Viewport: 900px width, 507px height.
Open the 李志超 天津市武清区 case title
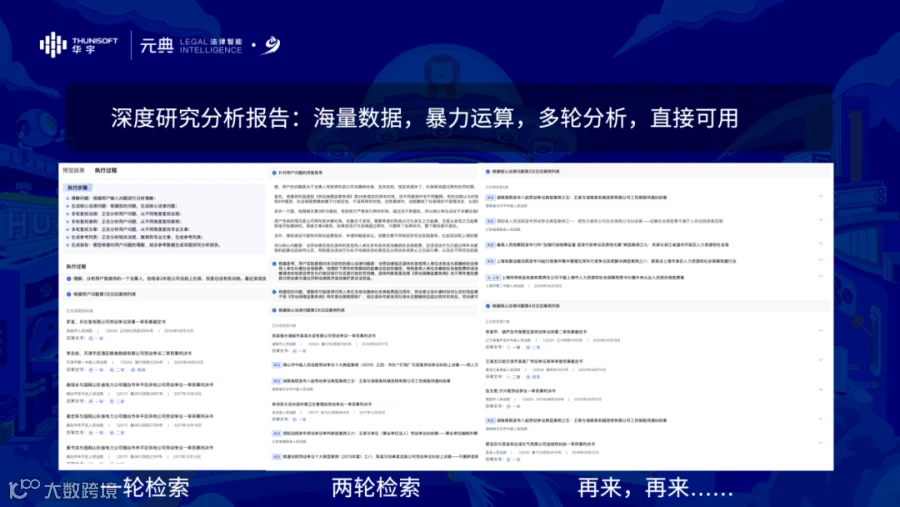pyautogui.click(x=129, y=354)
